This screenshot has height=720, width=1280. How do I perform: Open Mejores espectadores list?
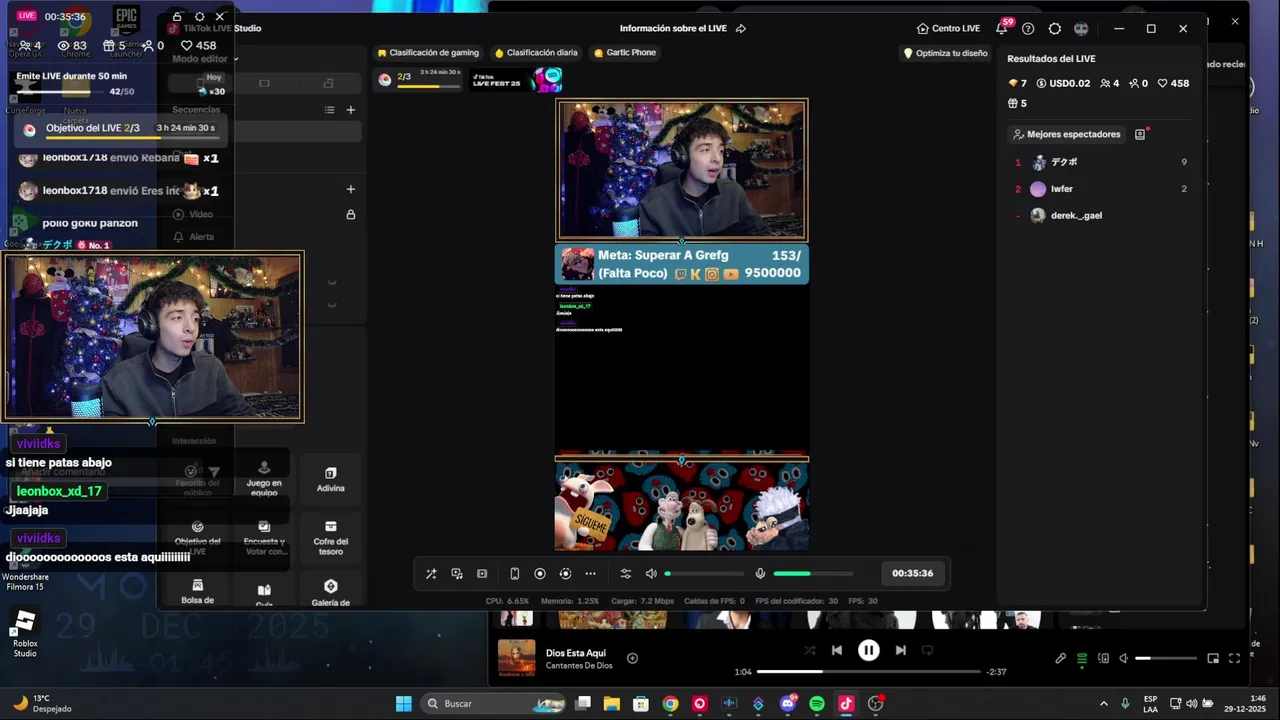coord(1067,134)
